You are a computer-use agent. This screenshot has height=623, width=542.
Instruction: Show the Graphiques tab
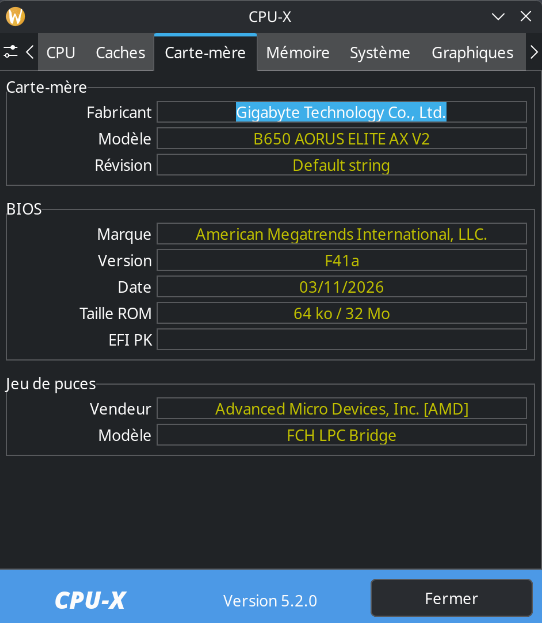472,52
